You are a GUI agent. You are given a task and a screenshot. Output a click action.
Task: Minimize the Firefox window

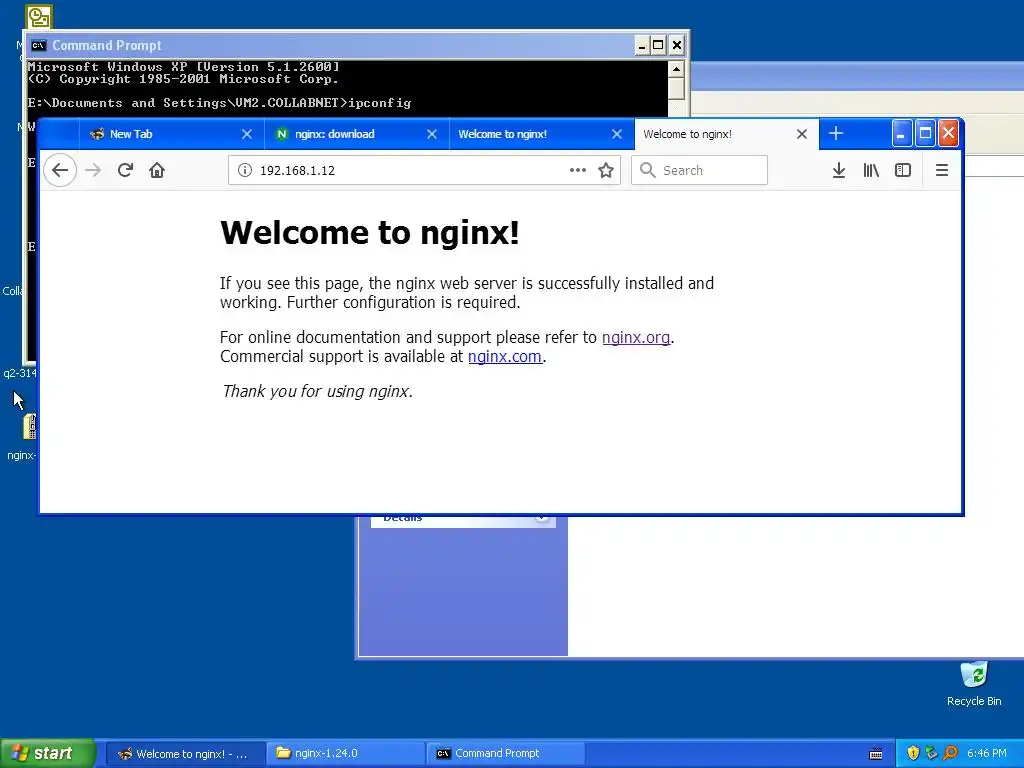tap(901, 133)
